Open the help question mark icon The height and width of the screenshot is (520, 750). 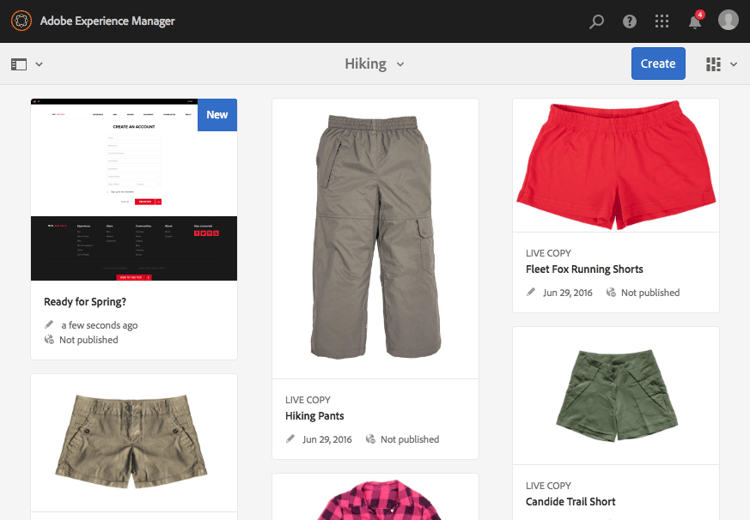pyautogui.click(x=629, y=22)
